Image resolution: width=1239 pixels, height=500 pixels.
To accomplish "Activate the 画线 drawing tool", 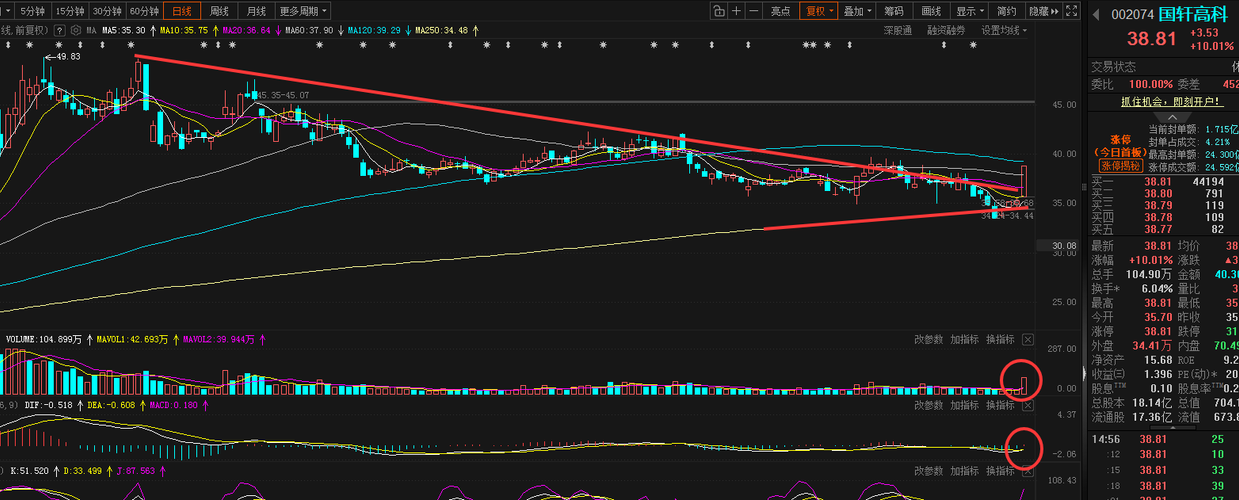I will tap(931, 11).
